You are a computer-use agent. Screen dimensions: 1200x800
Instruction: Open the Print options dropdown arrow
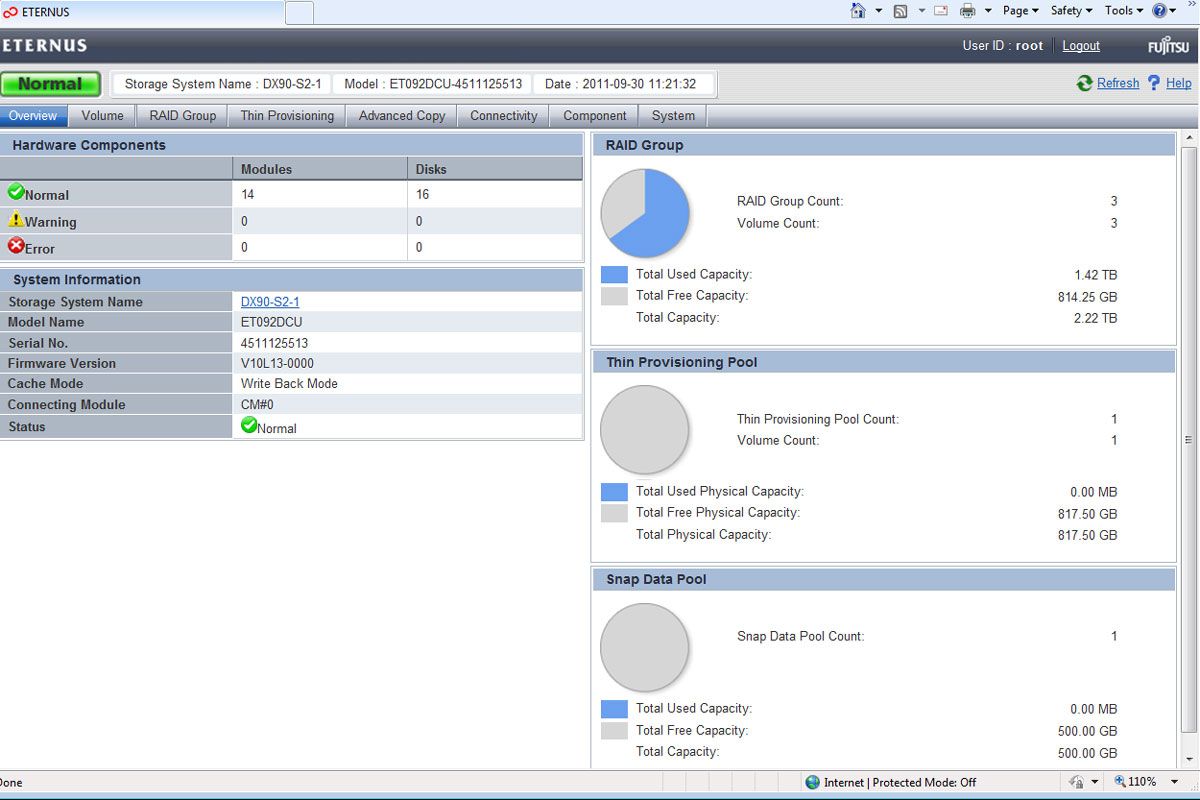point(988,11)
